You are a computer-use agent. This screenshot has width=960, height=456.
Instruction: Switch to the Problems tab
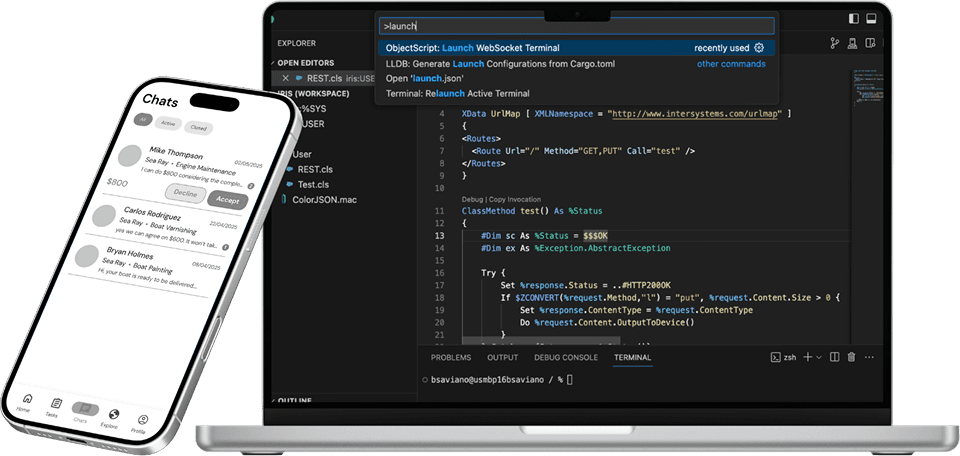point(450,357)
